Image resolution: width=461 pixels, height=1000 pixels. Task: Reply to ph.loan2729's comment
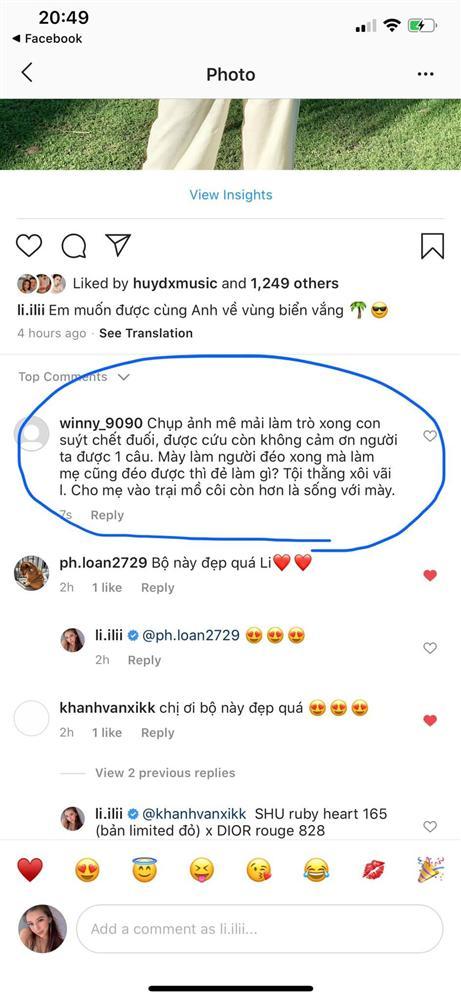(x=157, y=588)
